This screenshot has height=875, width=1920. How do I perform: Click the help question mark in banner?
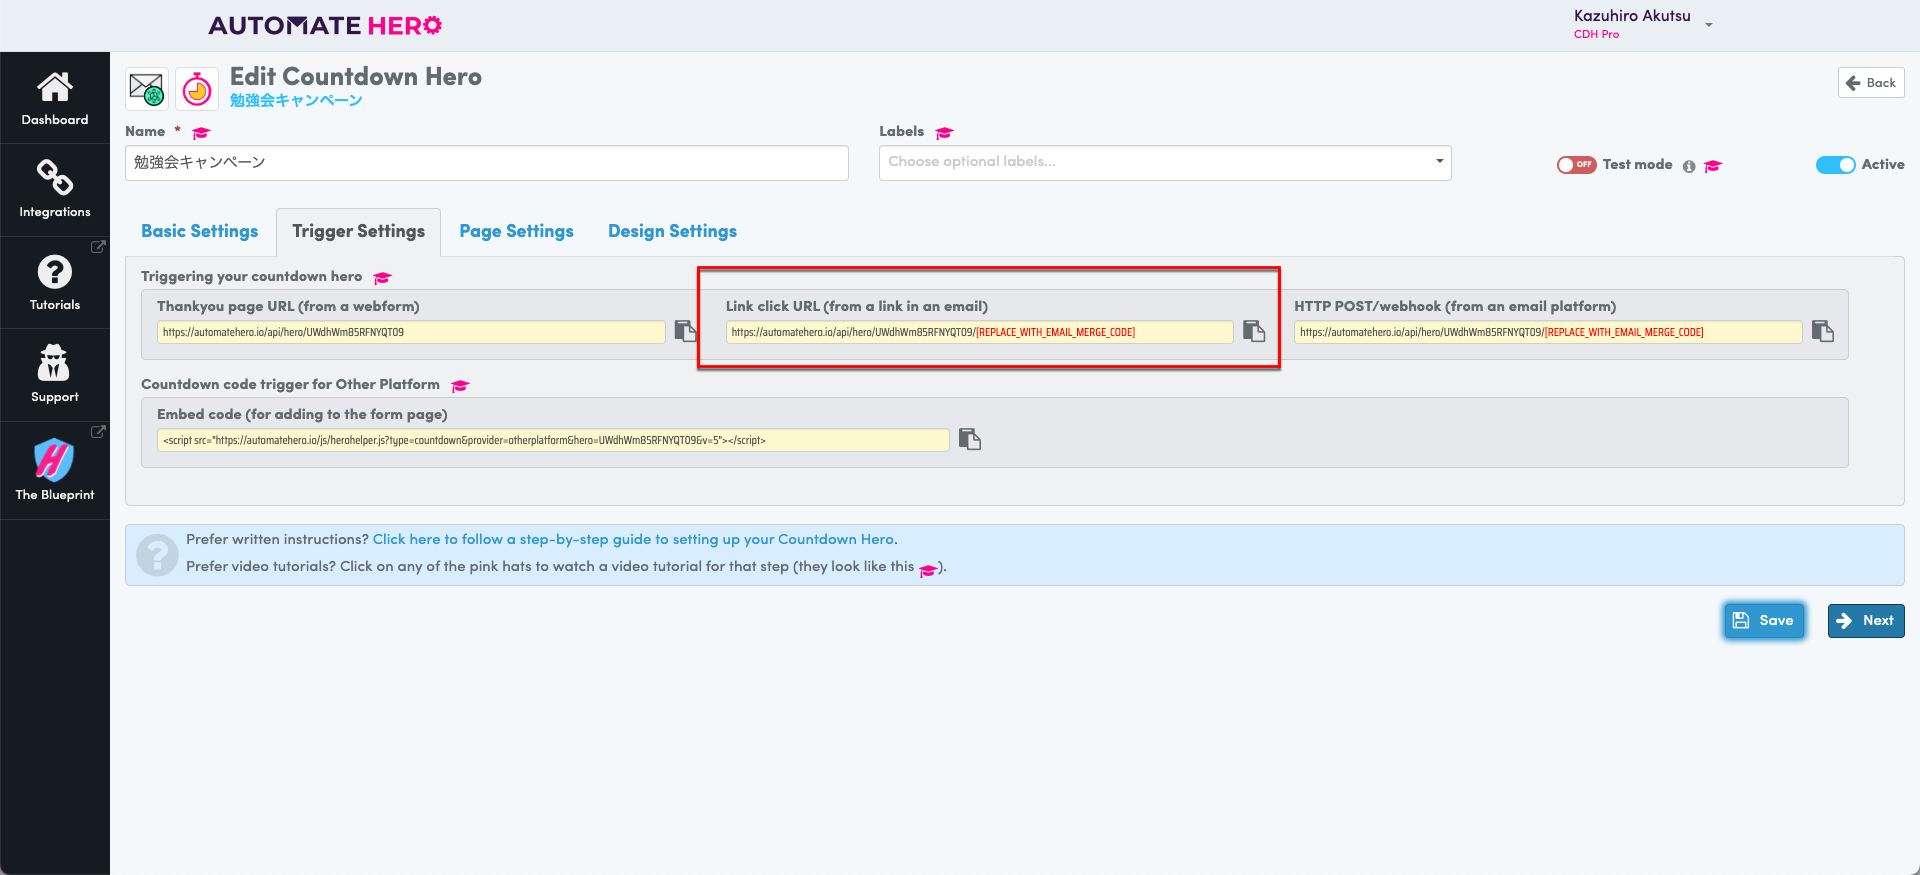click(157, 555)
